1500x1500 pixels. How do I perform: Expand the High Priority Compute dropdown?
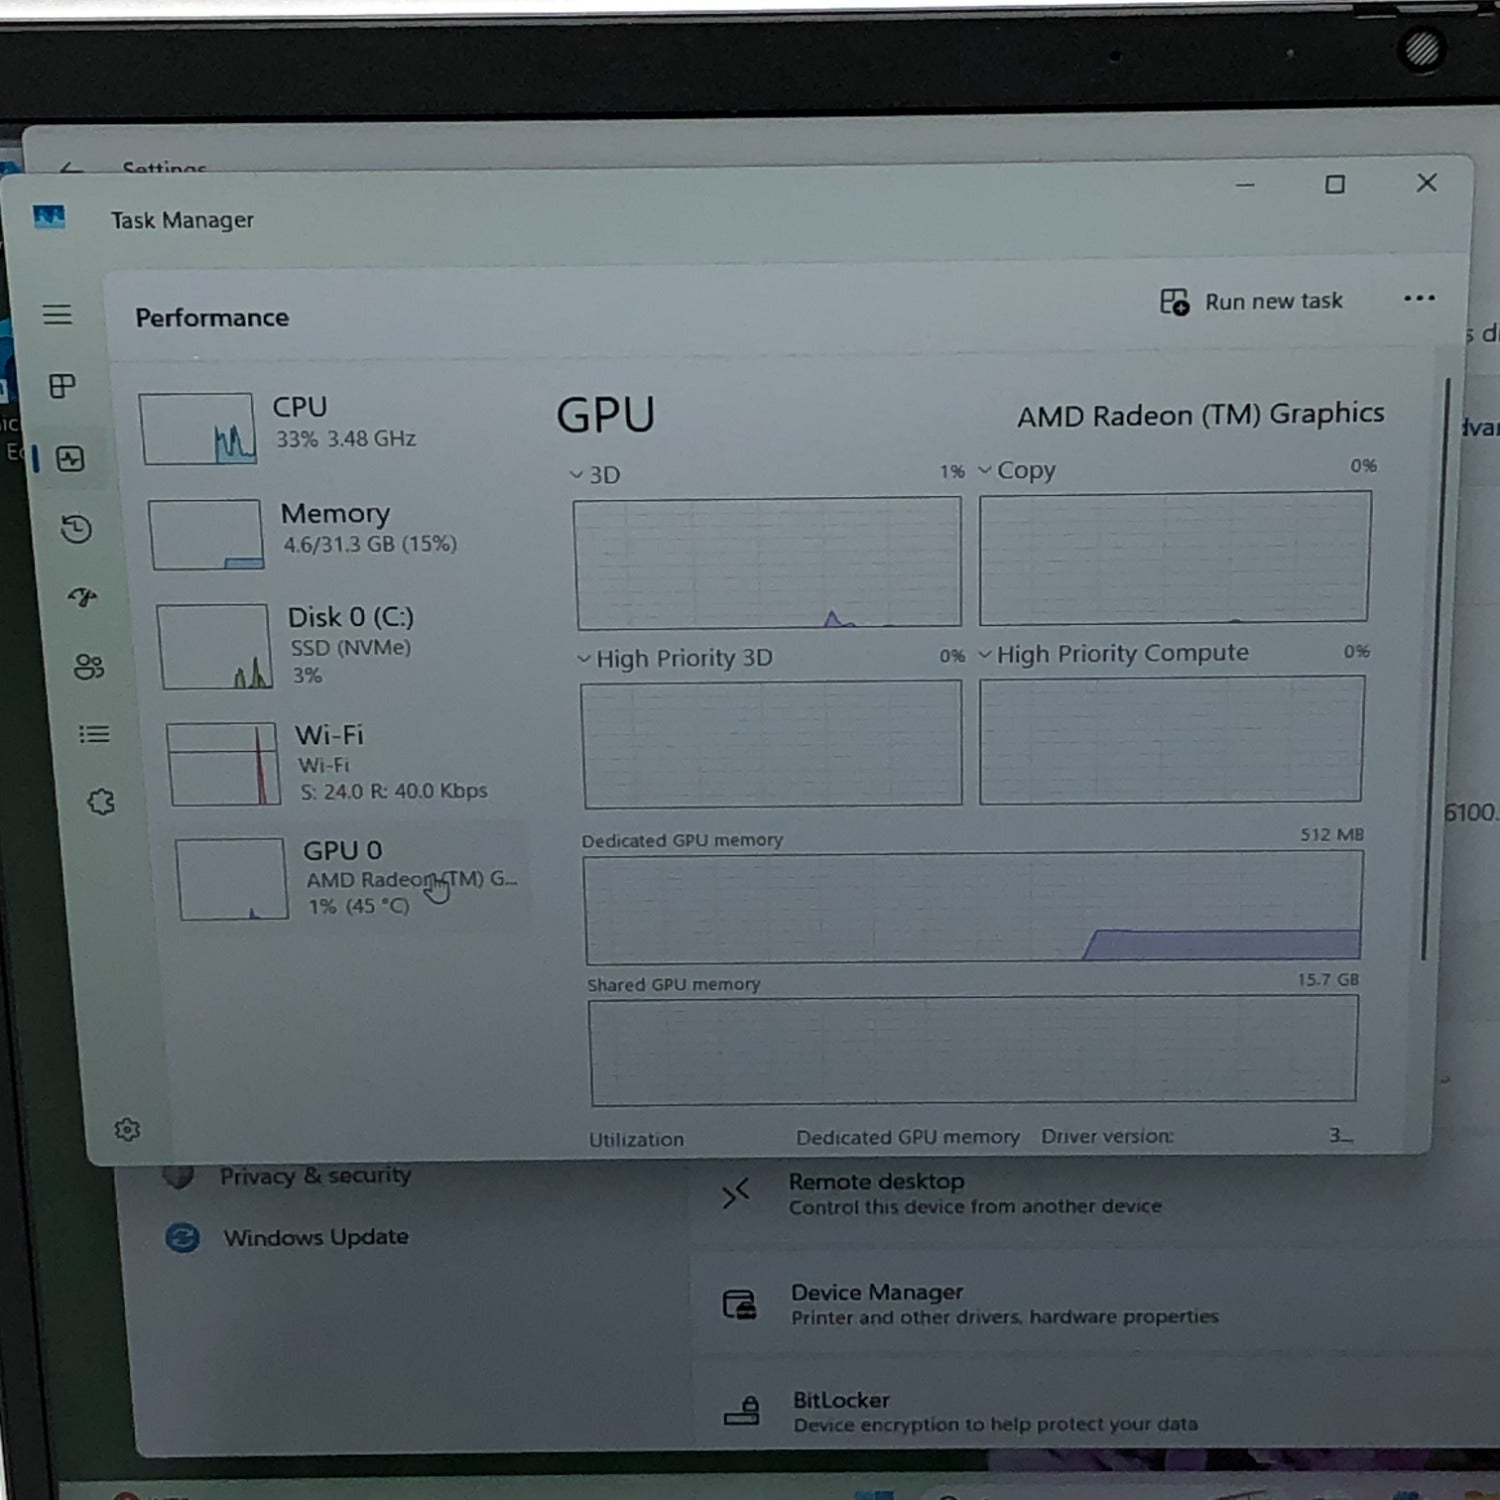tap(1114, 654)
